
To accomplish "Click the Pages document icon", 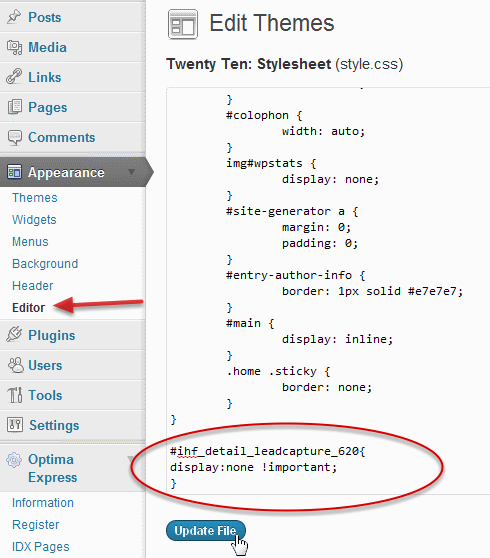I will [x=15, y=107].
